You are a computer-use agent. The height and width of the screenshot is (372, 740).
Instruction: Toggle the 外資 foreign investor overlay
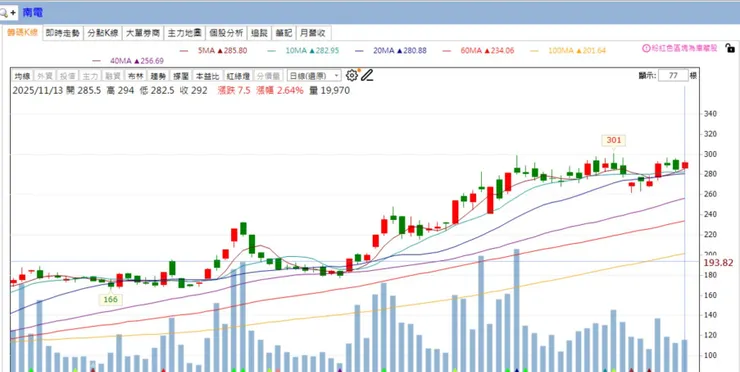[x=45, y=76]
